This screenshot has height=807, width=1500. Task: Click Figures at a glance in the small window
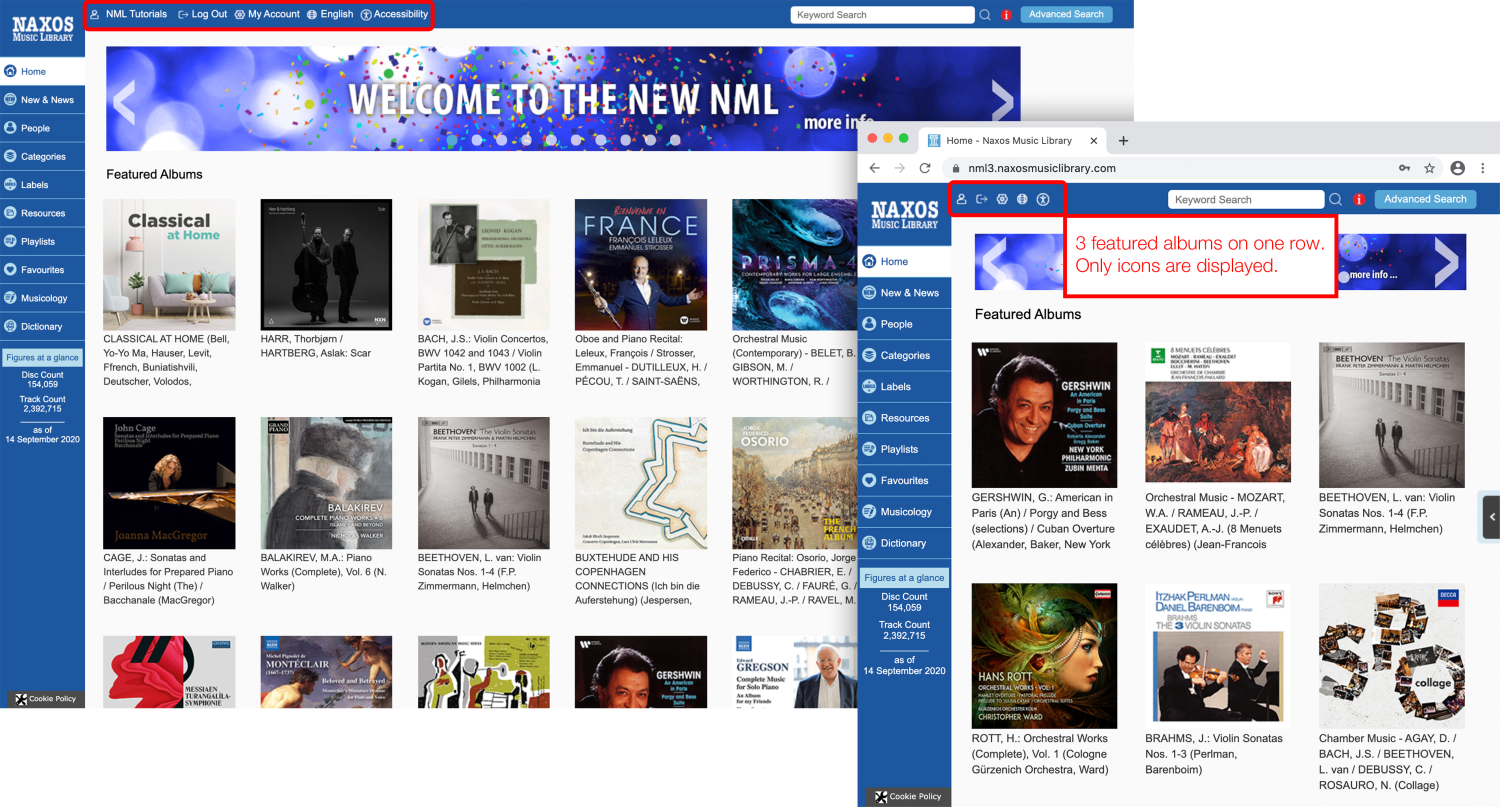[x=904, y=578]
